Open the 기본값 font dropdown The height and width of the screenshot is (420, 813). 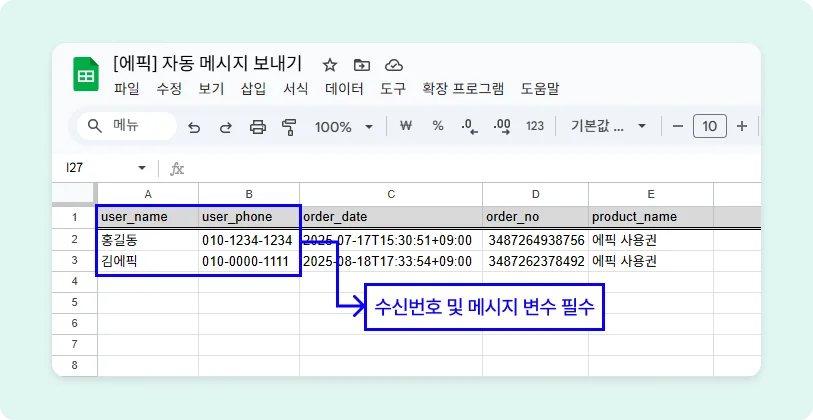pos(608,126)
